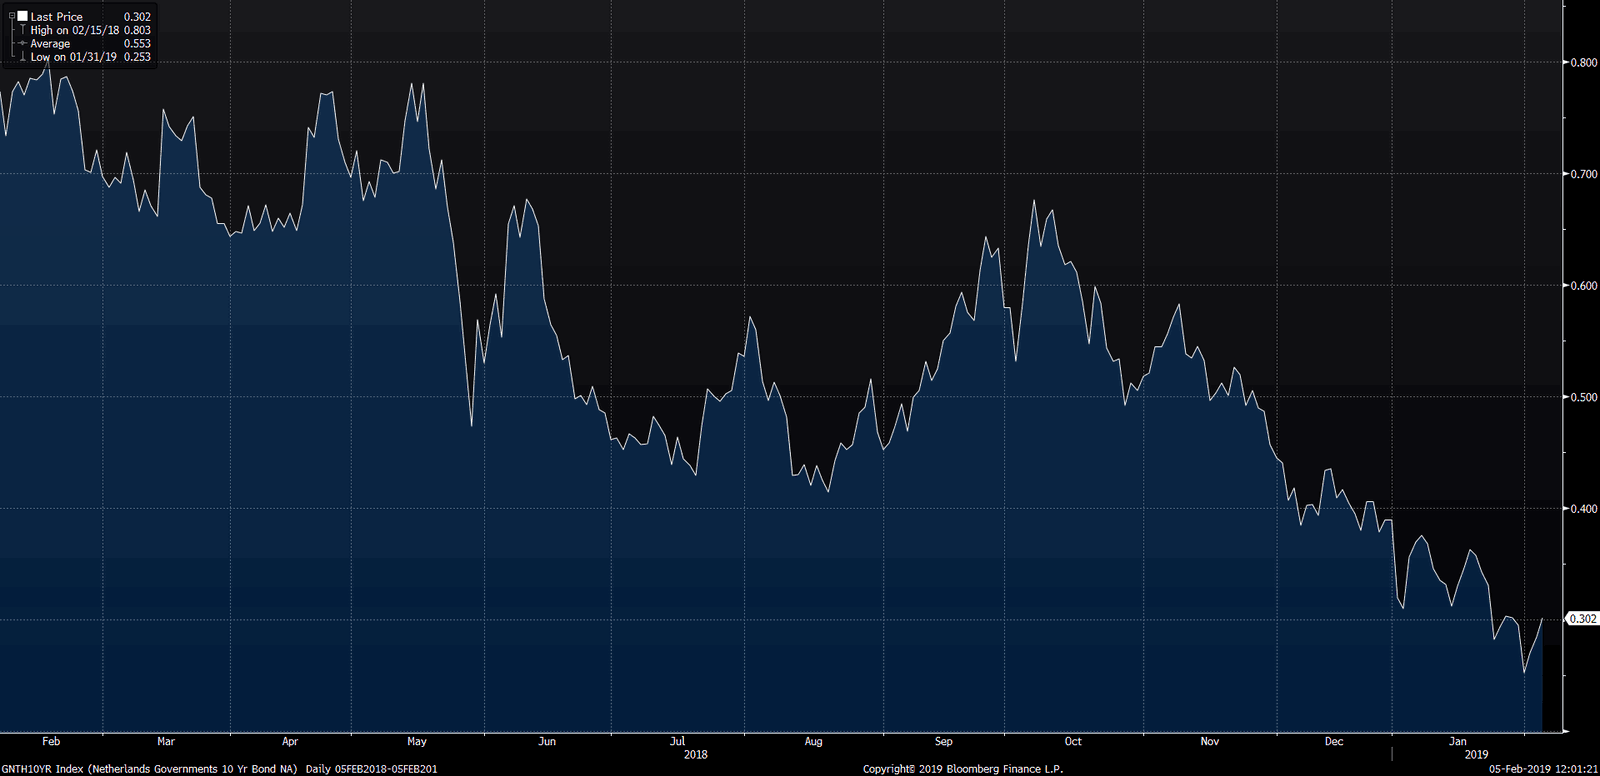Select the High on 02/15/18 legend entry
This screenshot has width=1600, height=776.
(x=75, y=30)
